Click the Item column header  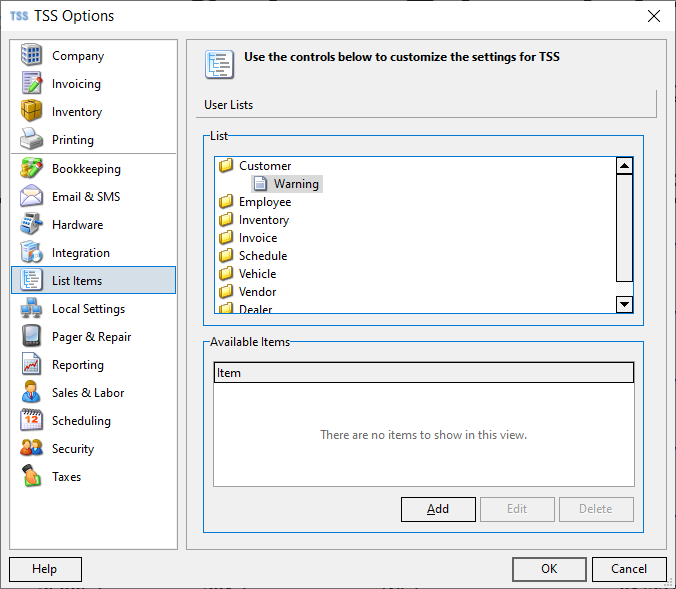pos(424,373)
